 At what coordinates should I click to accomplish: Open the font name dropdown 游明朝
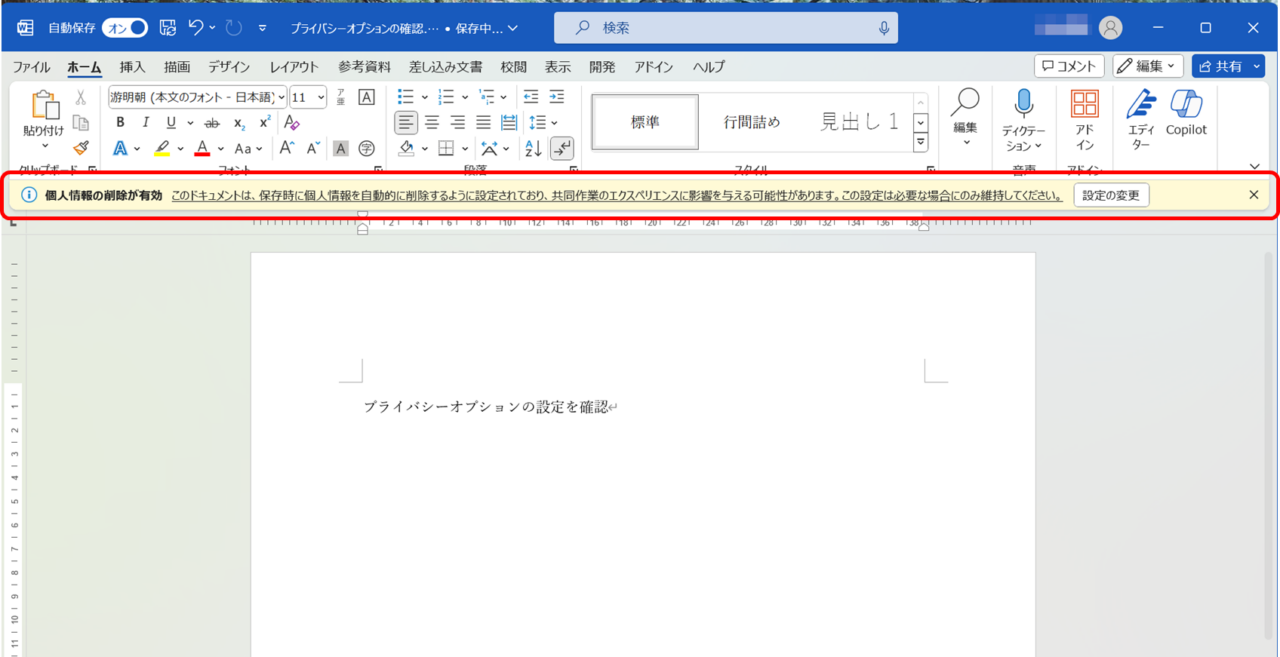click(x=280, y=97)
